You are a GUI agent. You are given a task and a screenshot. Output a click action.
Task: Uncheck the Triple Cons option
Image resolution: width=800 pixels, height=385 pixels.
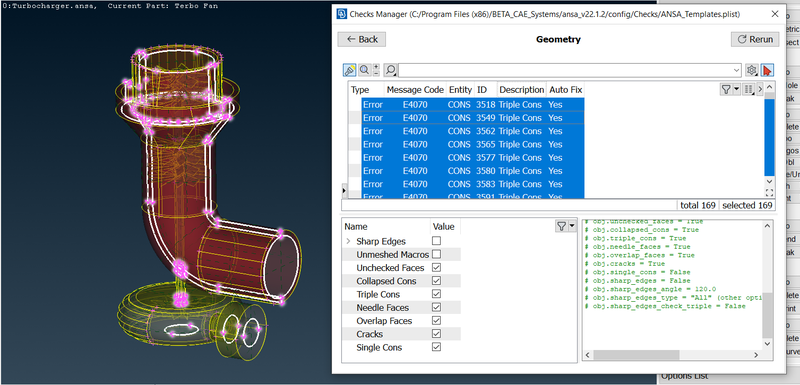coord(436,294)
